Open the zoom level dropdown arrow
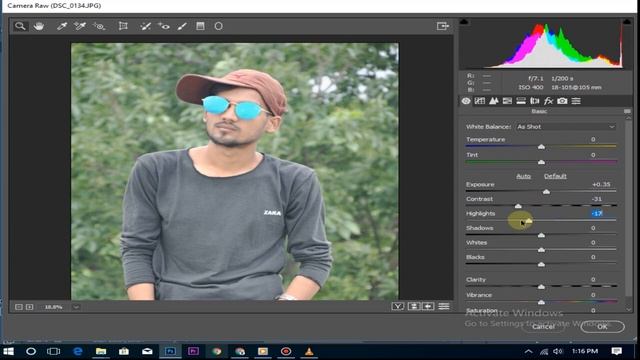 pos(76,307)
